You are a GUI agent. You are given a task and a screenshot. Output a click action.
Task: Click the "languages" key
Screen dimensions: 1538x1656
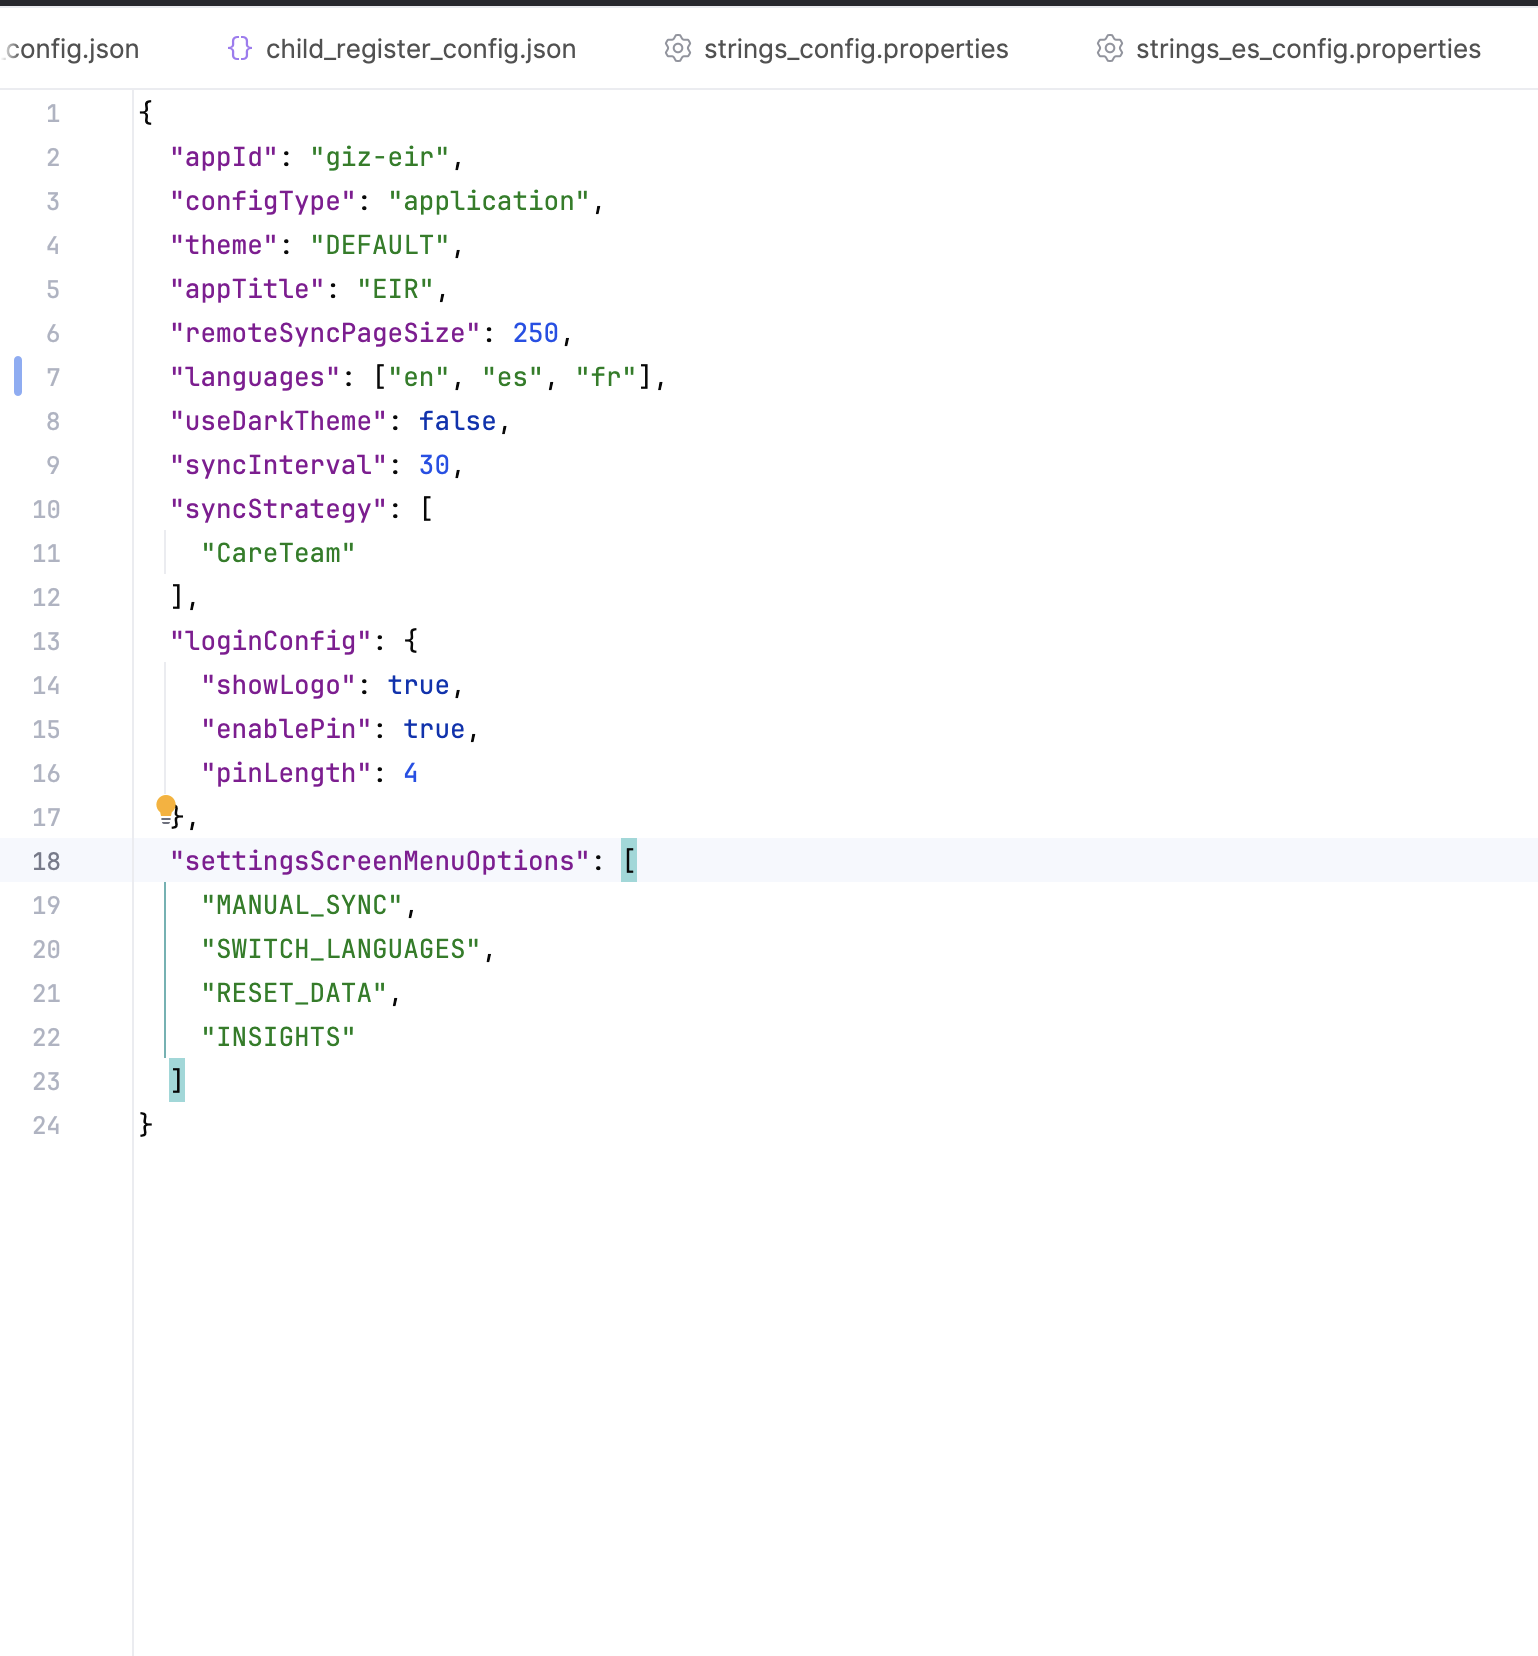coord(255,377)
